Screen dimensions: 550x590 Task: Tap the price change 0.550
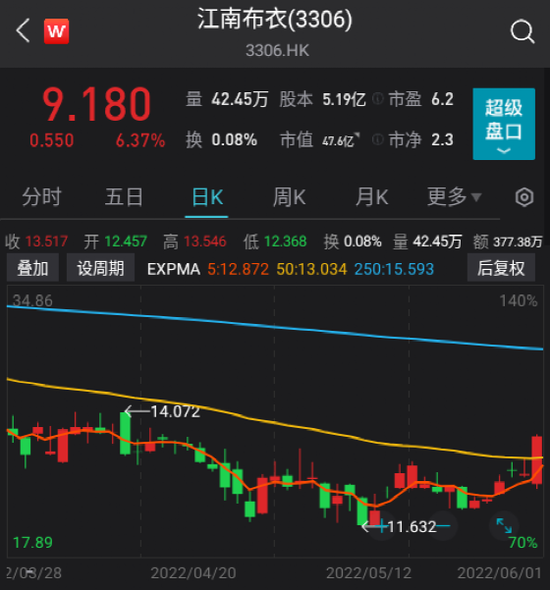[x=52, y=141]
